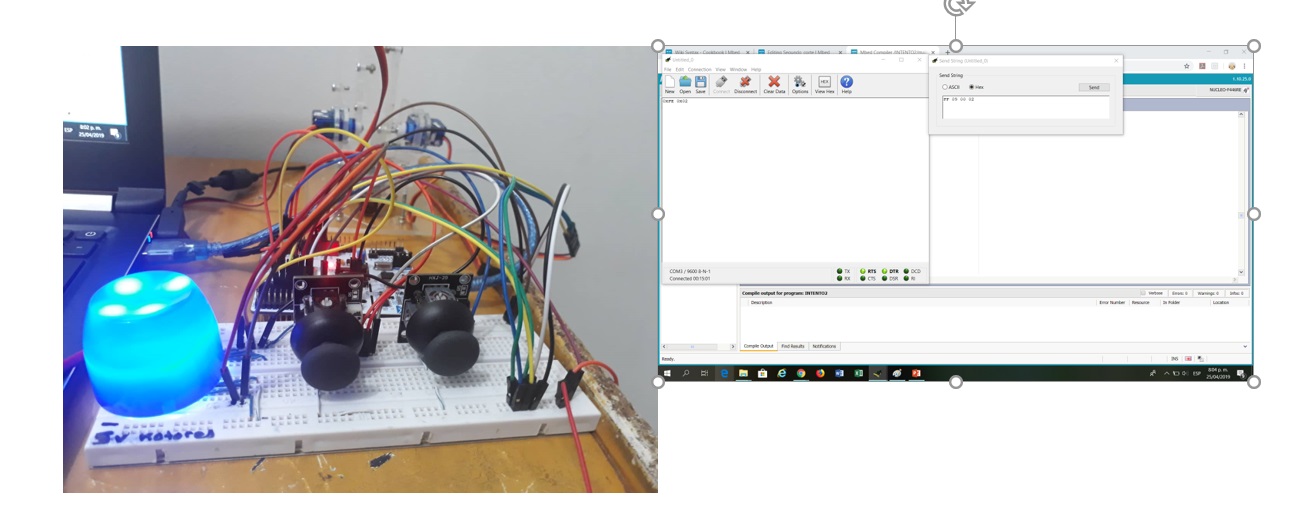Open the Connection menu
This screenshot has width=1291, height=525.
pos(699,69)
